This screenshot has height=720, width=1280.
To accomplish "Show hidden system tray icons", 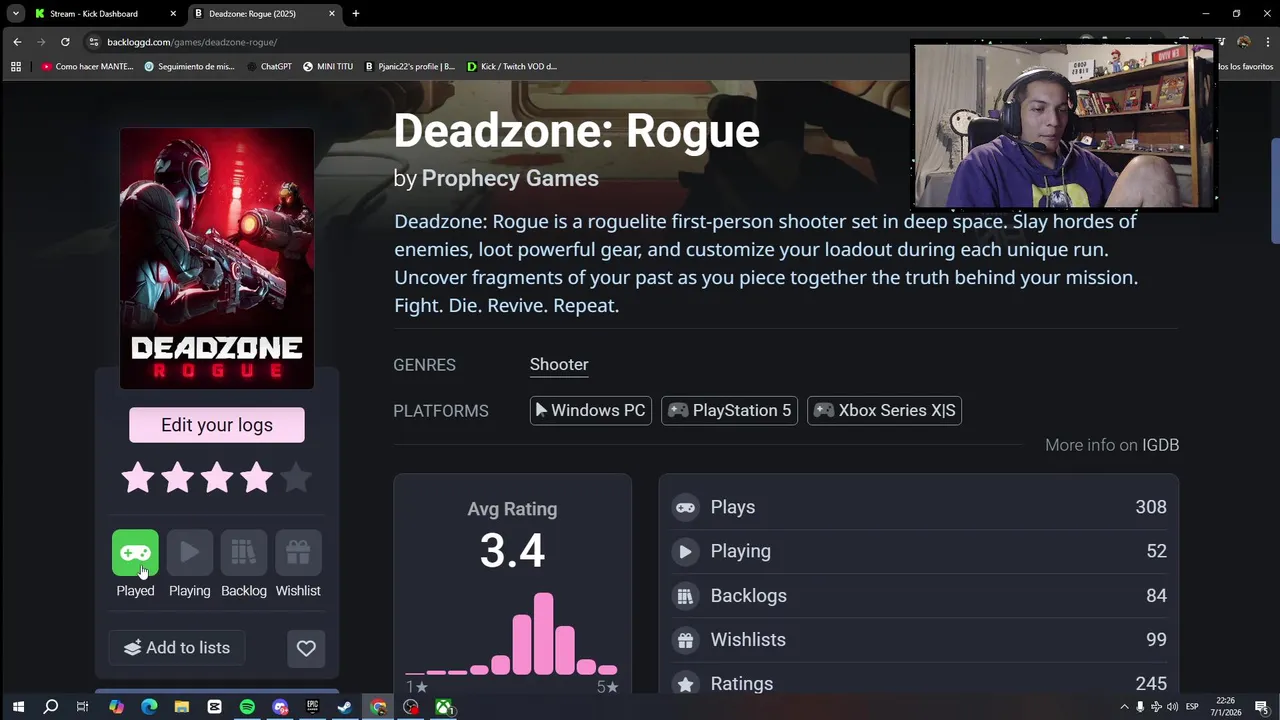I will pos(1124,707).
